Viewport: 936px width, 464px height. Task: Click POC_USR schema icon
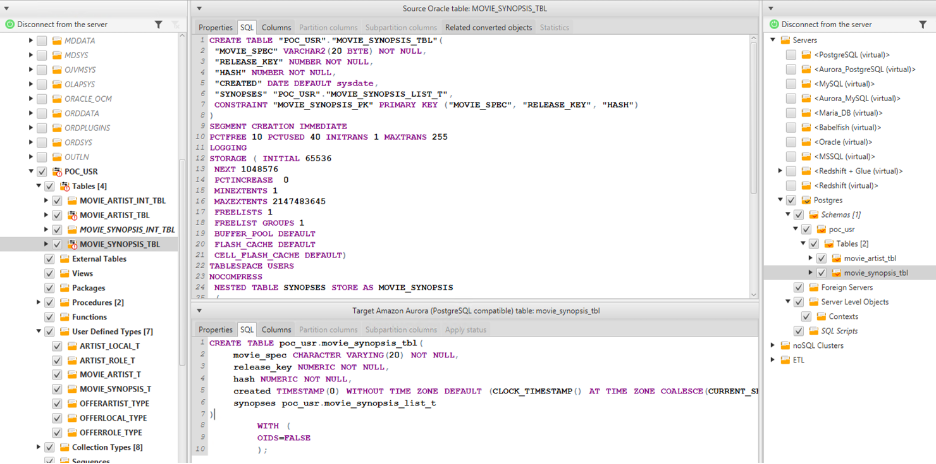coord(57,171)
